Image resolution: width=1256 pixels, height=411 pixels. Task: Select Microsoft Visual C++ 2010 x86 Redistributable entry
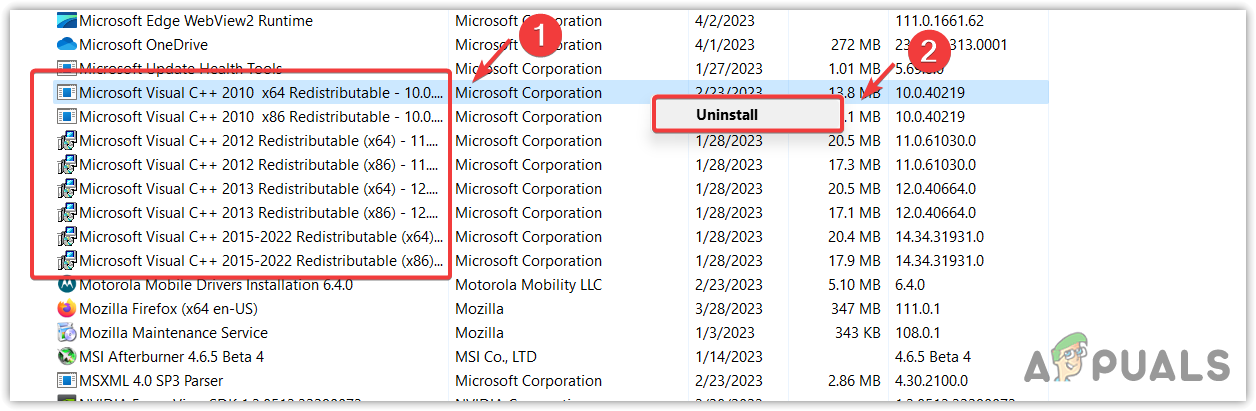260,117
